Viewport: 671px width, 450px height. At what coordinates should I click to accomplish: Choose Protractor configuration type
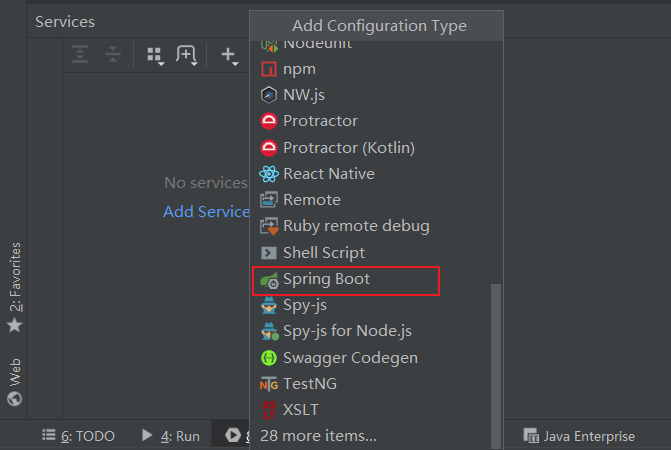pos(376,121)
